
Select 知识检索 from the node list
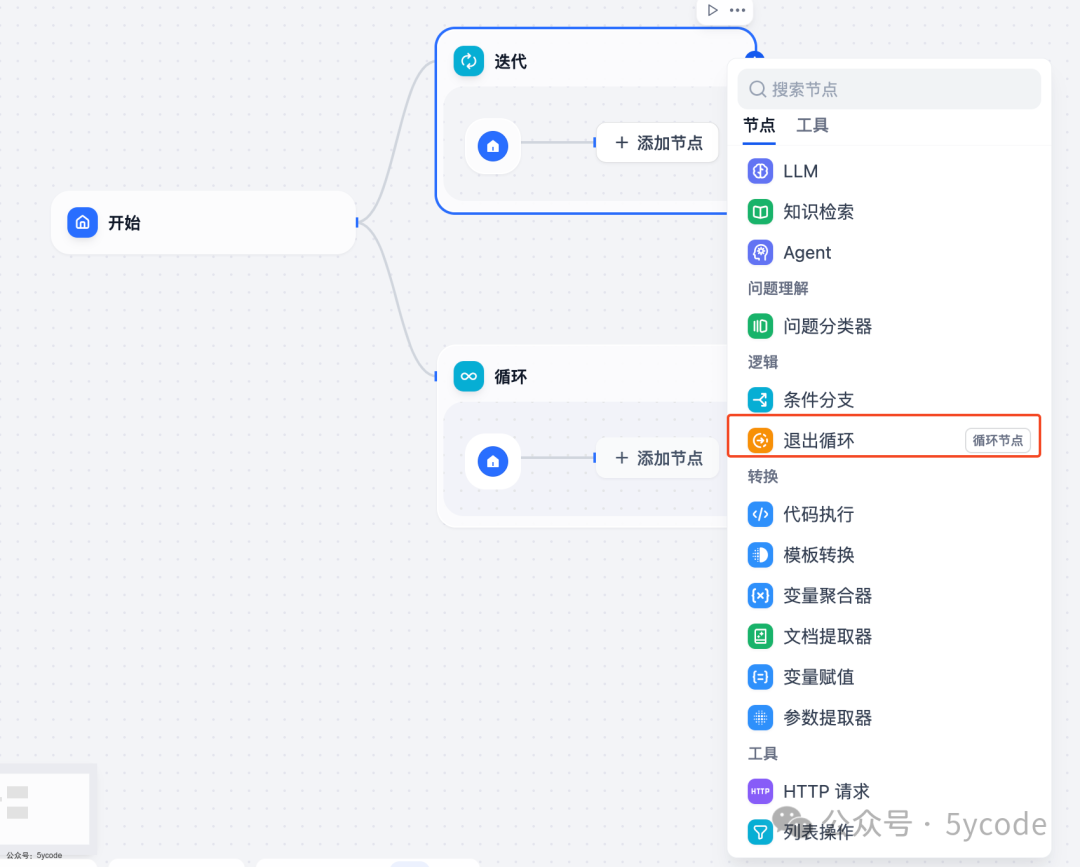tap(889, 211)
